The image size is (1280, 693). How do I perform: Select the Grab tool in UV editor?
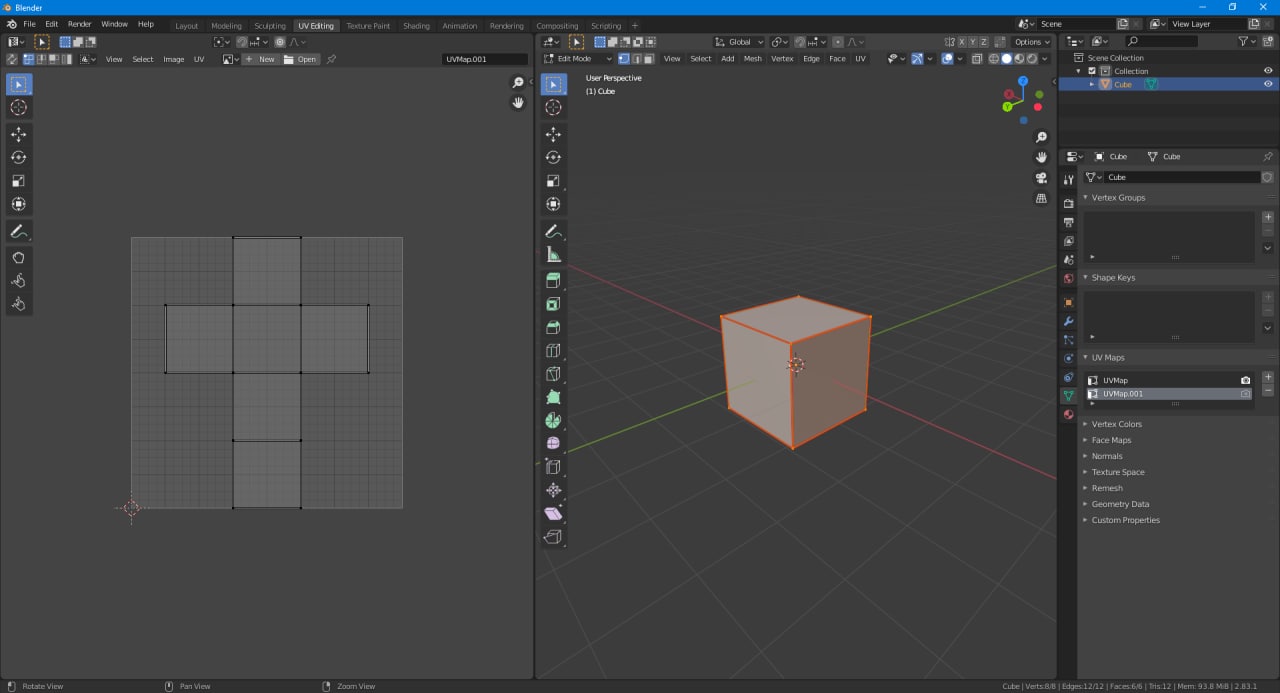tap(18, 258)
